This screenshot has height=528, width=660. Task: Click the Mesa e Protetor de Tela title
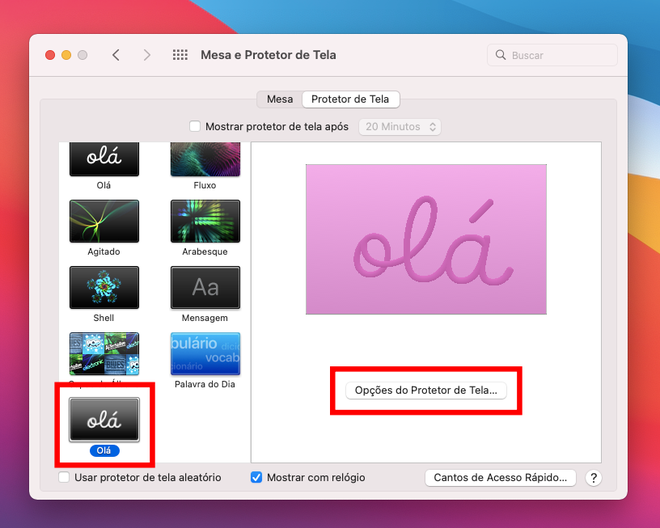[269, 55]
